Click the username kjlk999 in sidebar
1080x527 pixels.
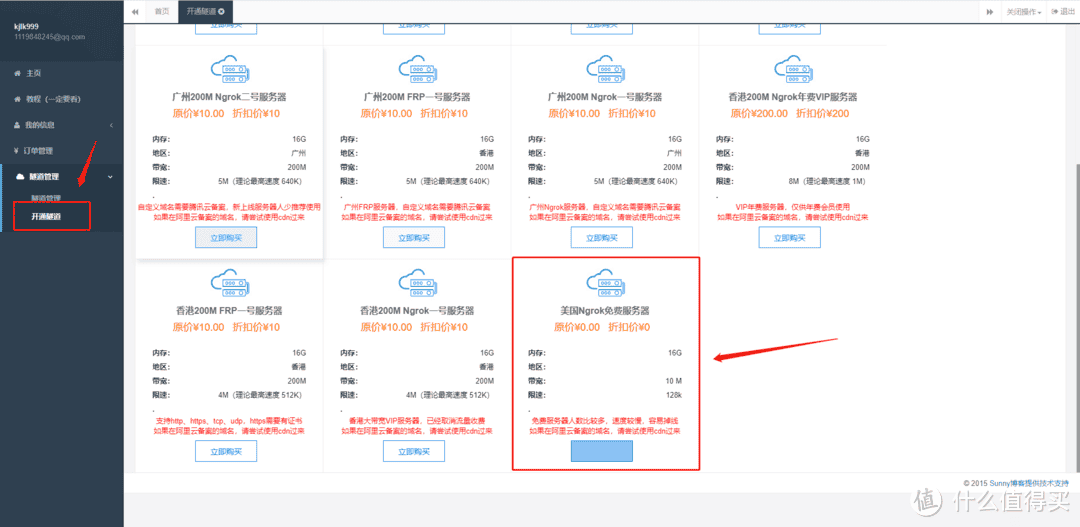[x=27, y=27]
